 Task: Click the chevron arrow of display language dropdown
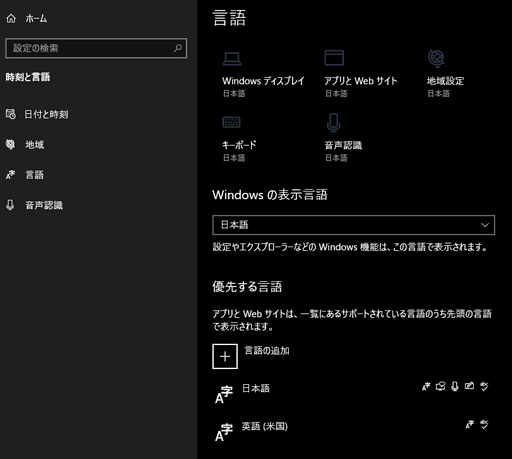(x=485, y=225)
